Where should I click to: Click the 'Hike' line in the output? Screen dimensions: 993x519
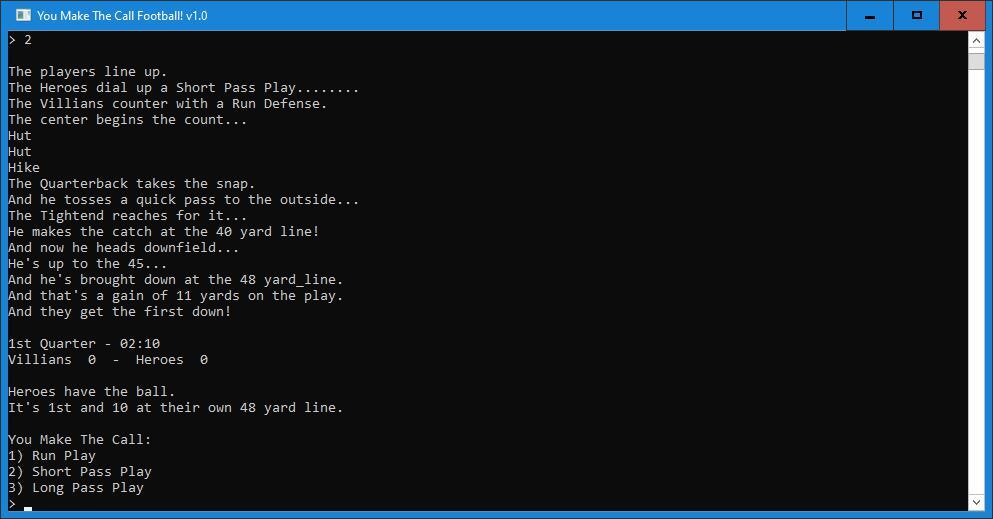tap(24, 168)
